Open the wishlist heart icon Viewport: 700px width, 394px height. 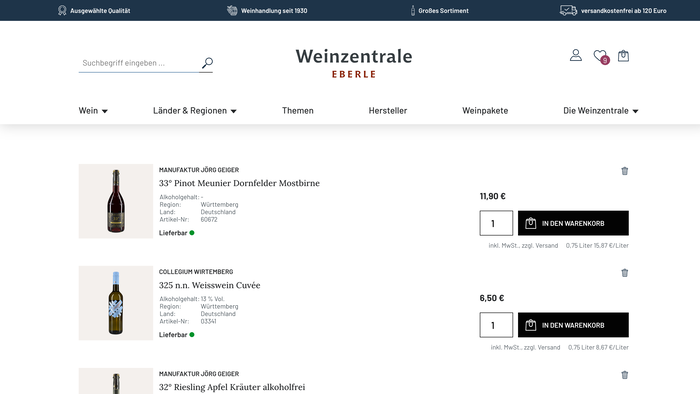point(600,56)
